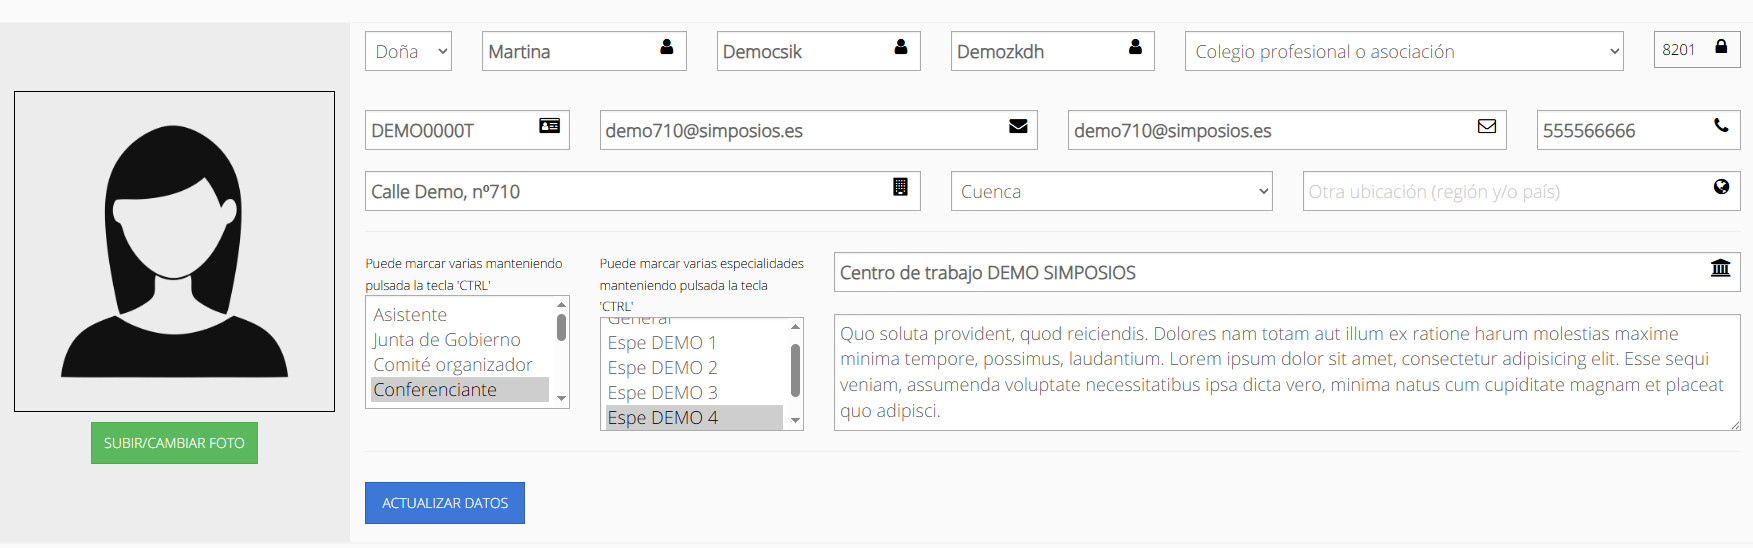Click the lock icon beside 8201
The image size is (1753, 548).
(x=1721, y=46)
